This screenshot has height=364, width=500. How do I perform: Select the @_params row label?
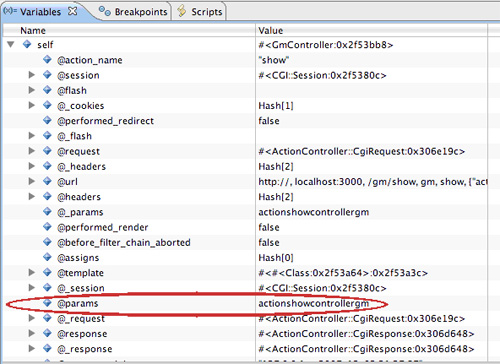point(80,212)
